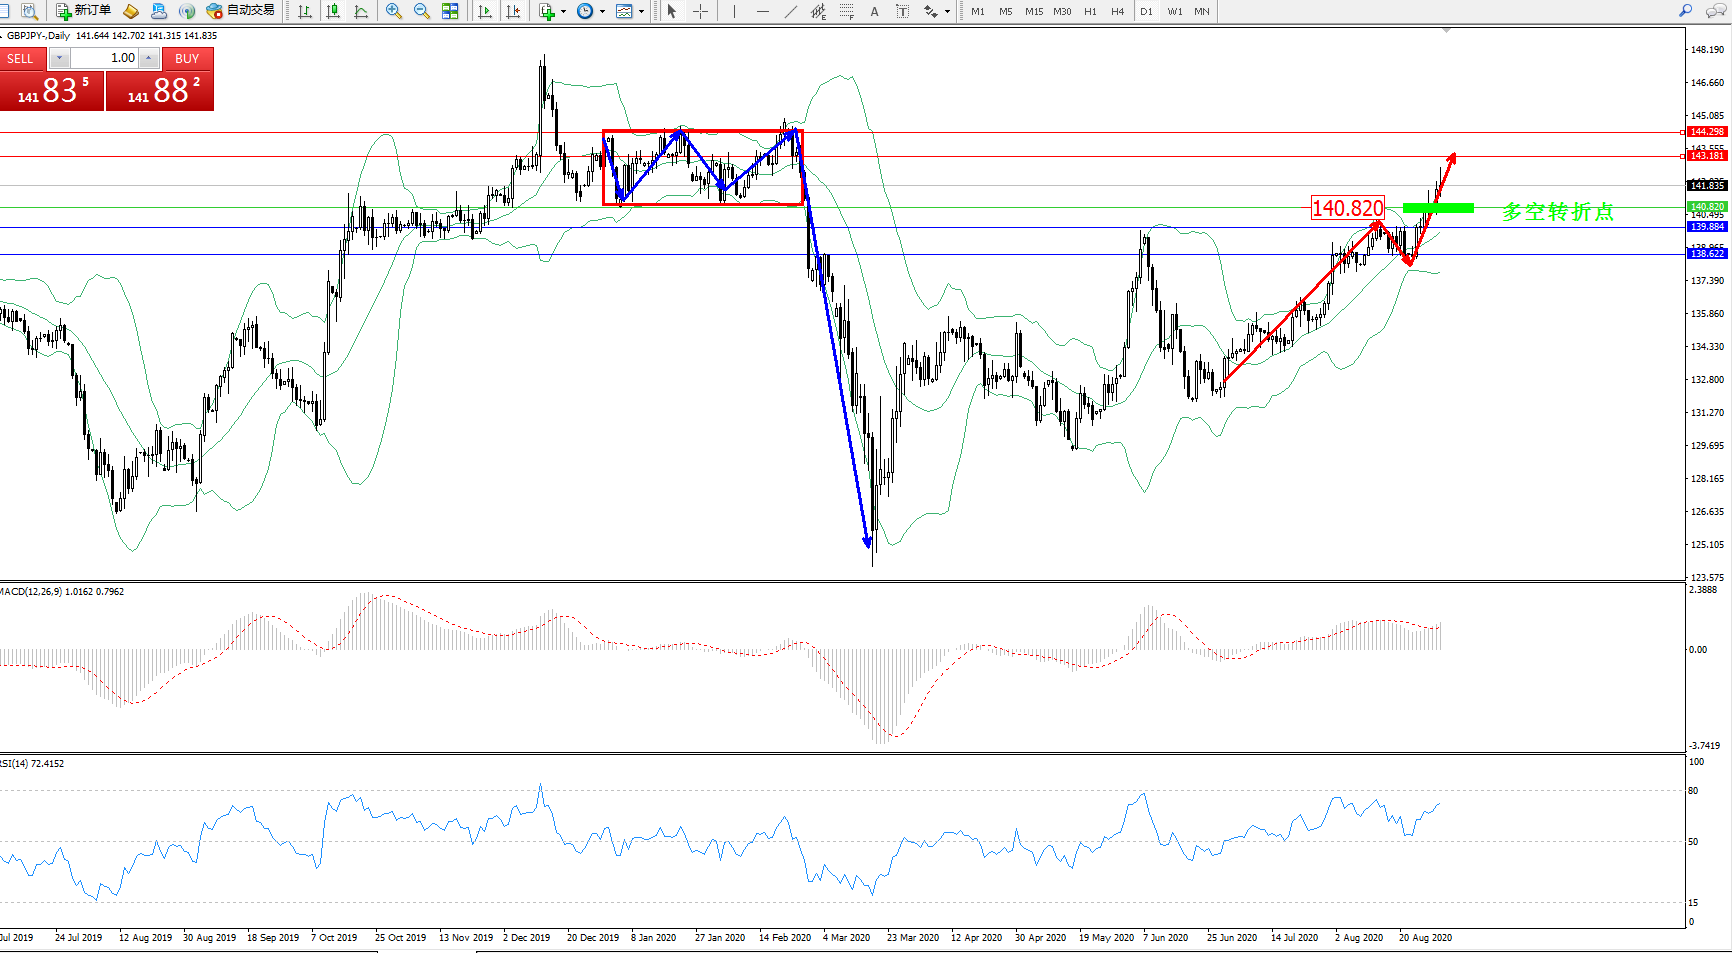Viewport: 1732px width, 953px height.
Task: Switch to the W1 timeframe
Action: tap(1174, 12)
